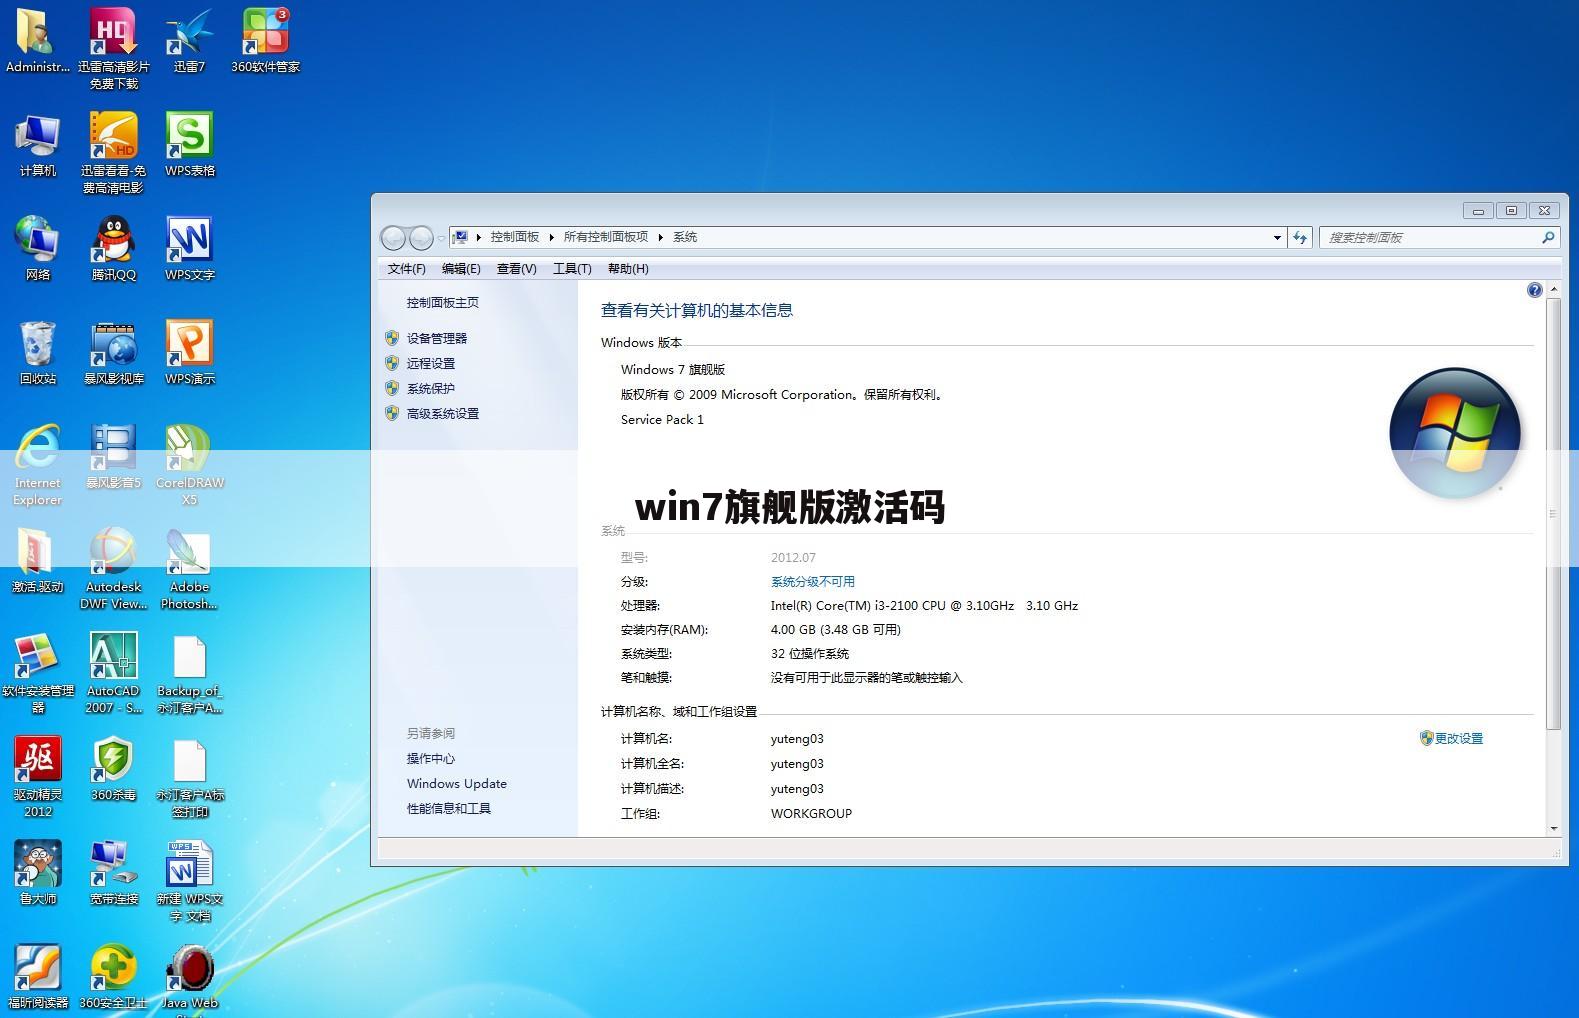
Task: Open 迅雷高清影片免费下载 desktop shortcut
Action: [113, 48]
